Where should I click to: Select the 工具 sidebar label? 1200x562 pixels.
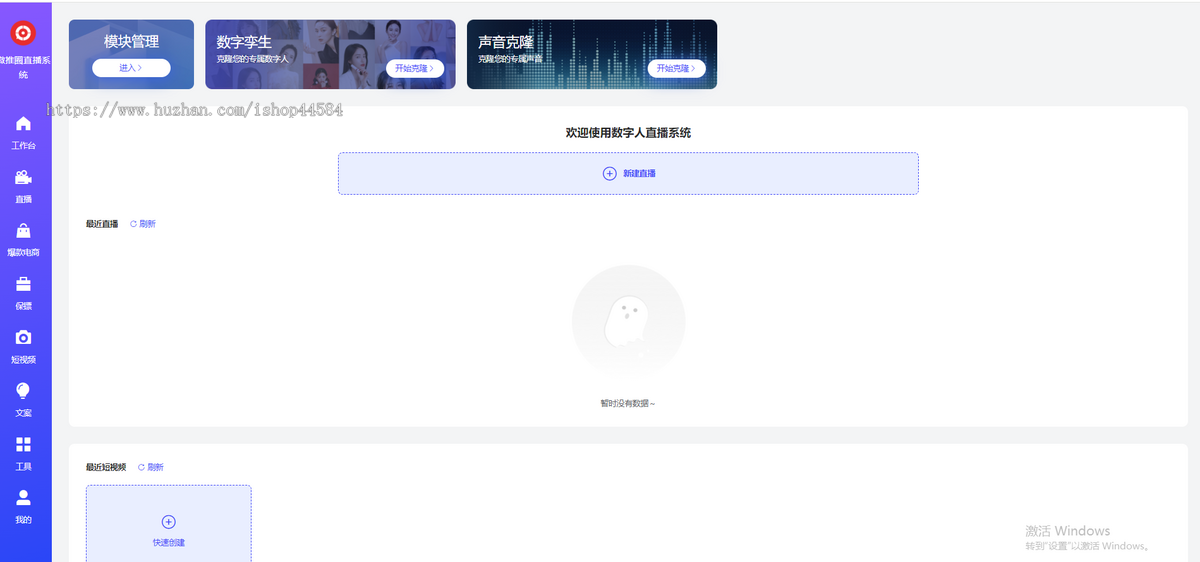tap(23, 466)
